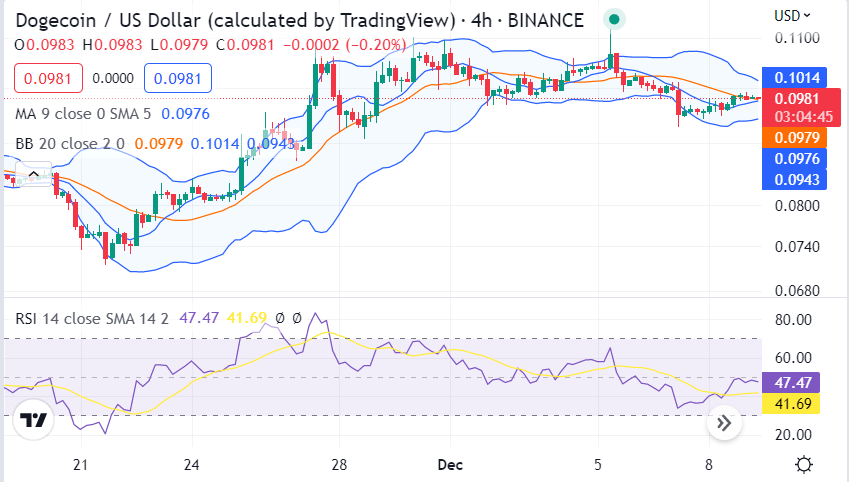Open chart settings gear icon
The height and width of the screenshot is (482, 849).
(804, 465)
